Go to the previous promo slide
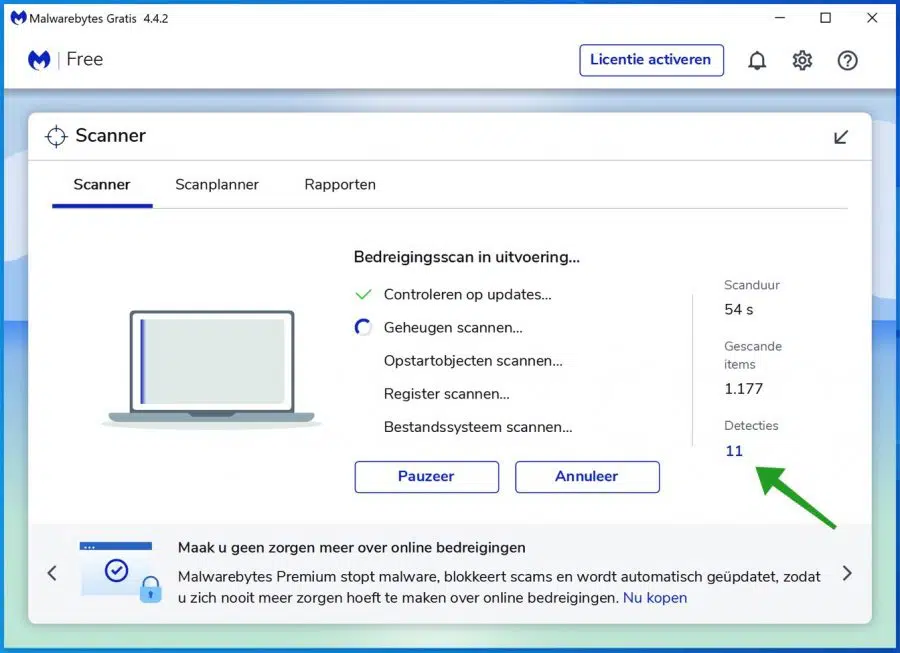This screenshot has height=653, width=900. [x=52, y=573]
